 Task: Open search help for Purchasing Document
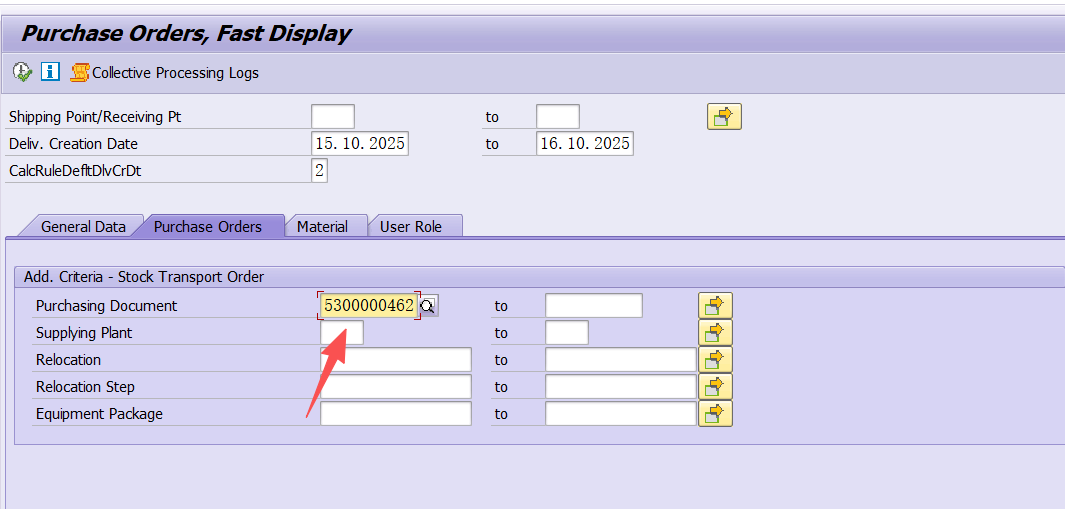coord(429,306)
